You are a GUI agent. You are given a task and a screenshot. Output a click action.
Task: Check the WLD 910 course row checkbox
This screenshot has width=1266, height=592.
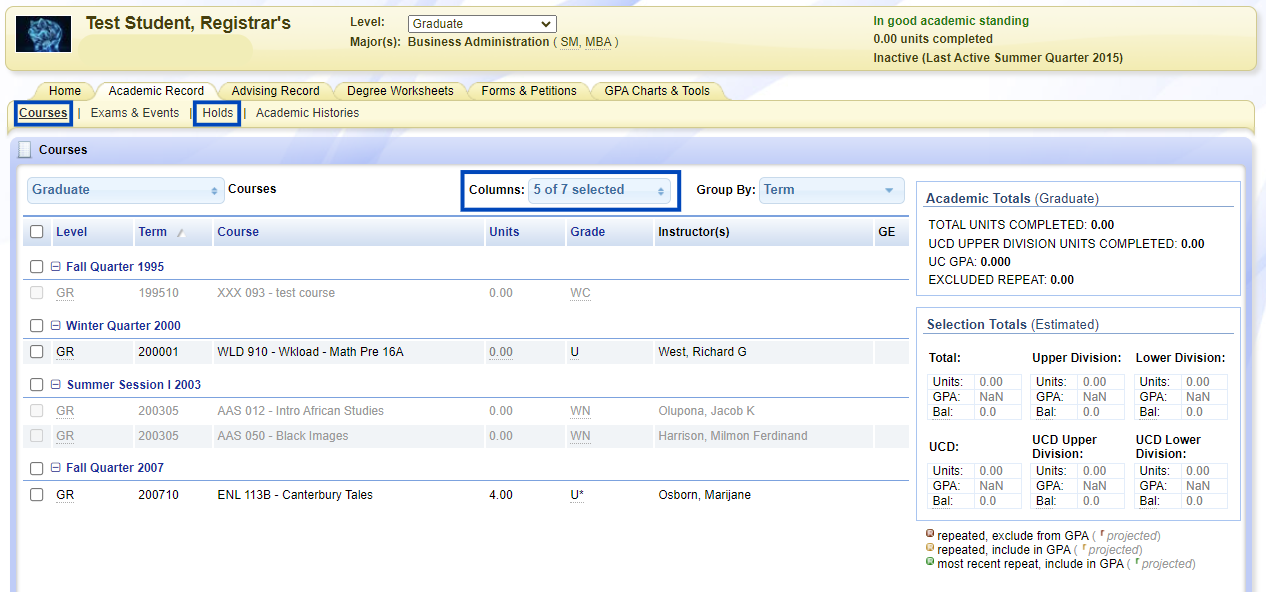click(x=37, y=352)
